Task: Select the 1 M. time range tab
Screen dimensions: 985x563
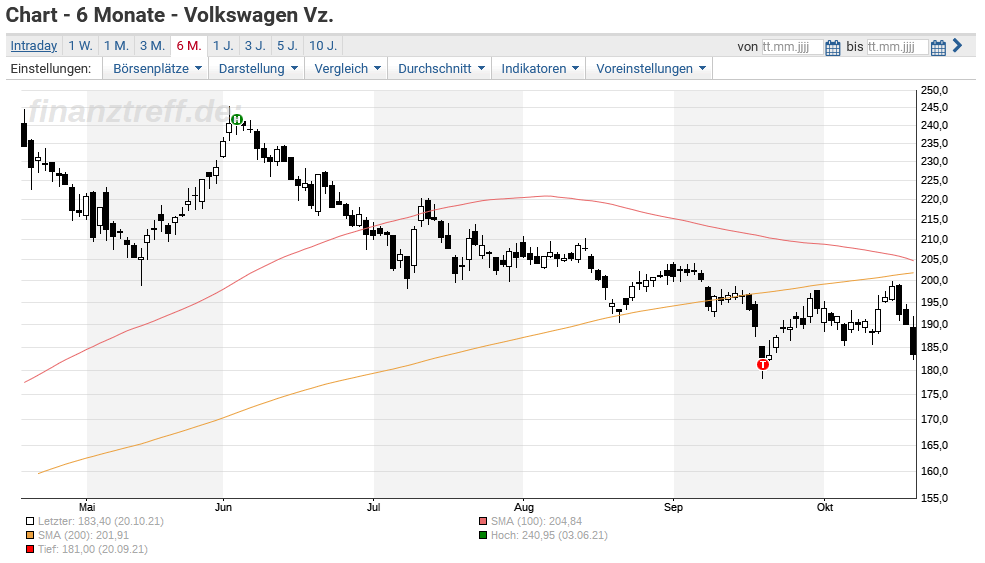Action: pyautogui.click(x=116, y=46)
